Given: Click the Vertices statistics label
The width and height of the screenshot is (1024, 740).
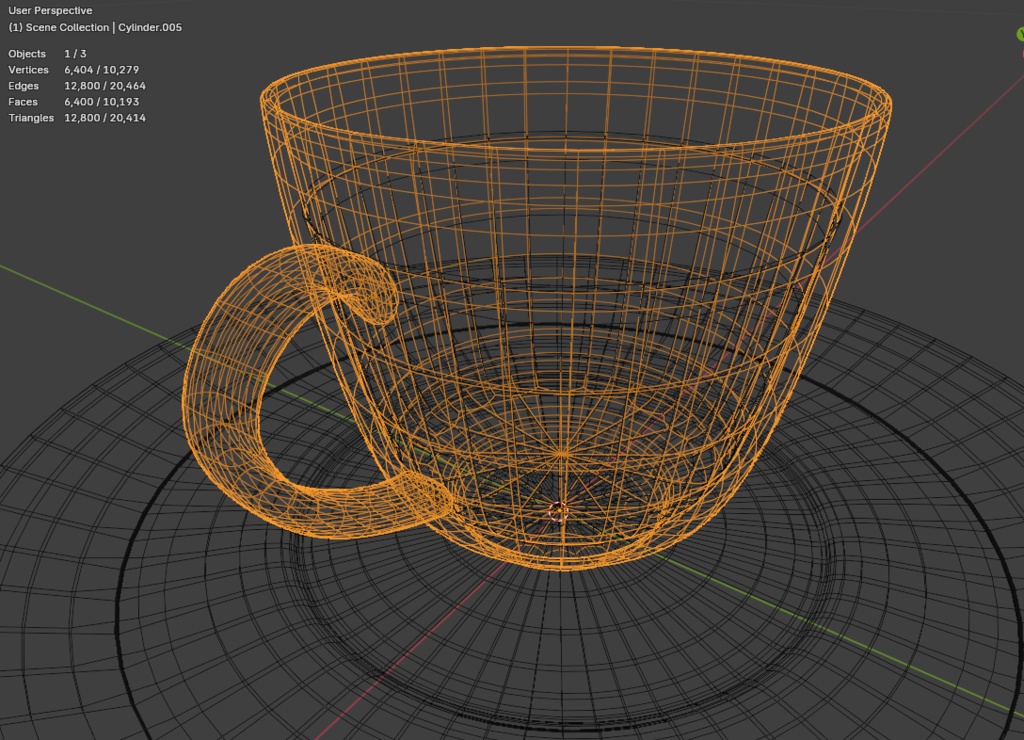Looking at the screenshot, I should pyautogui.click(x=28, y=70).
